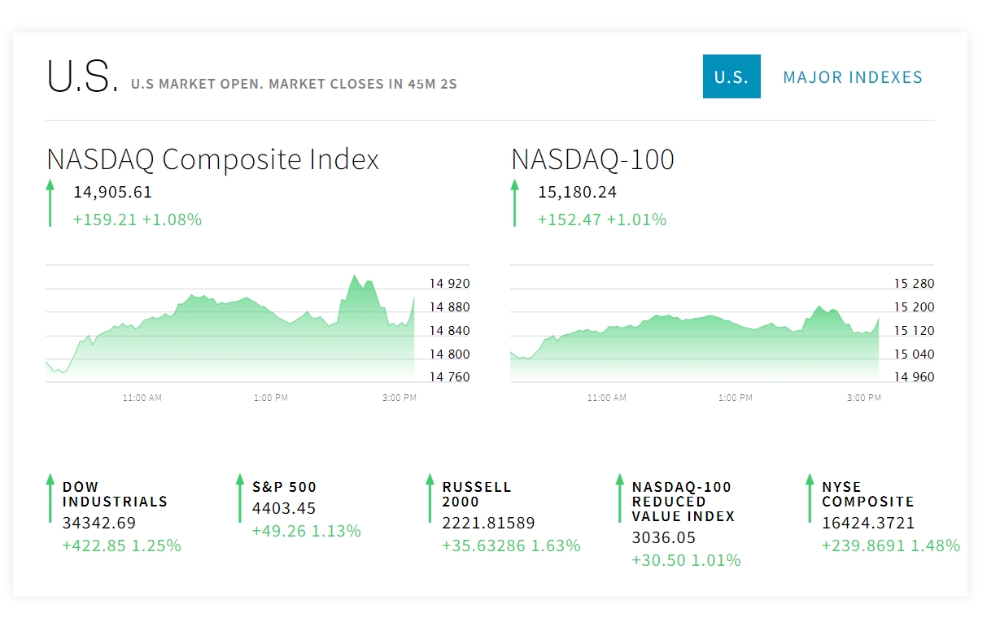1000x639 pixels.
Task: Switch to the Major Indexes tab
Action: [x=853, y=77]
